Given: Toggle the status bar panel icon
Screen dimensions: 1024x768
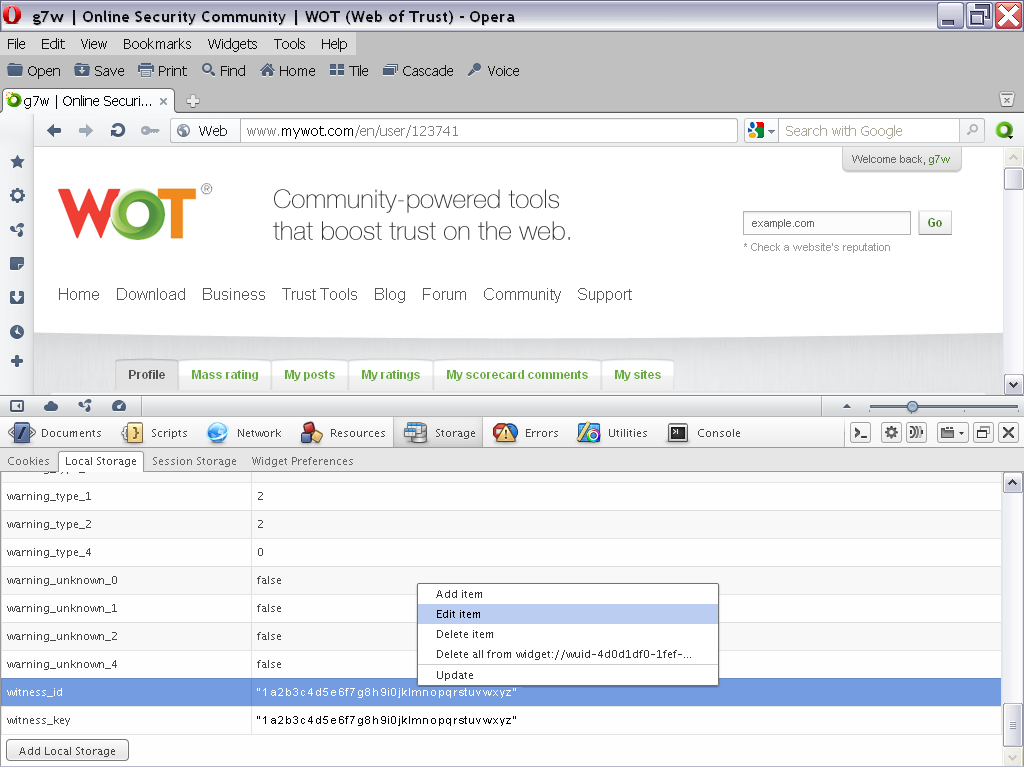Looking at the screenshot, I should pyautogui.click(x=17, y=406).
